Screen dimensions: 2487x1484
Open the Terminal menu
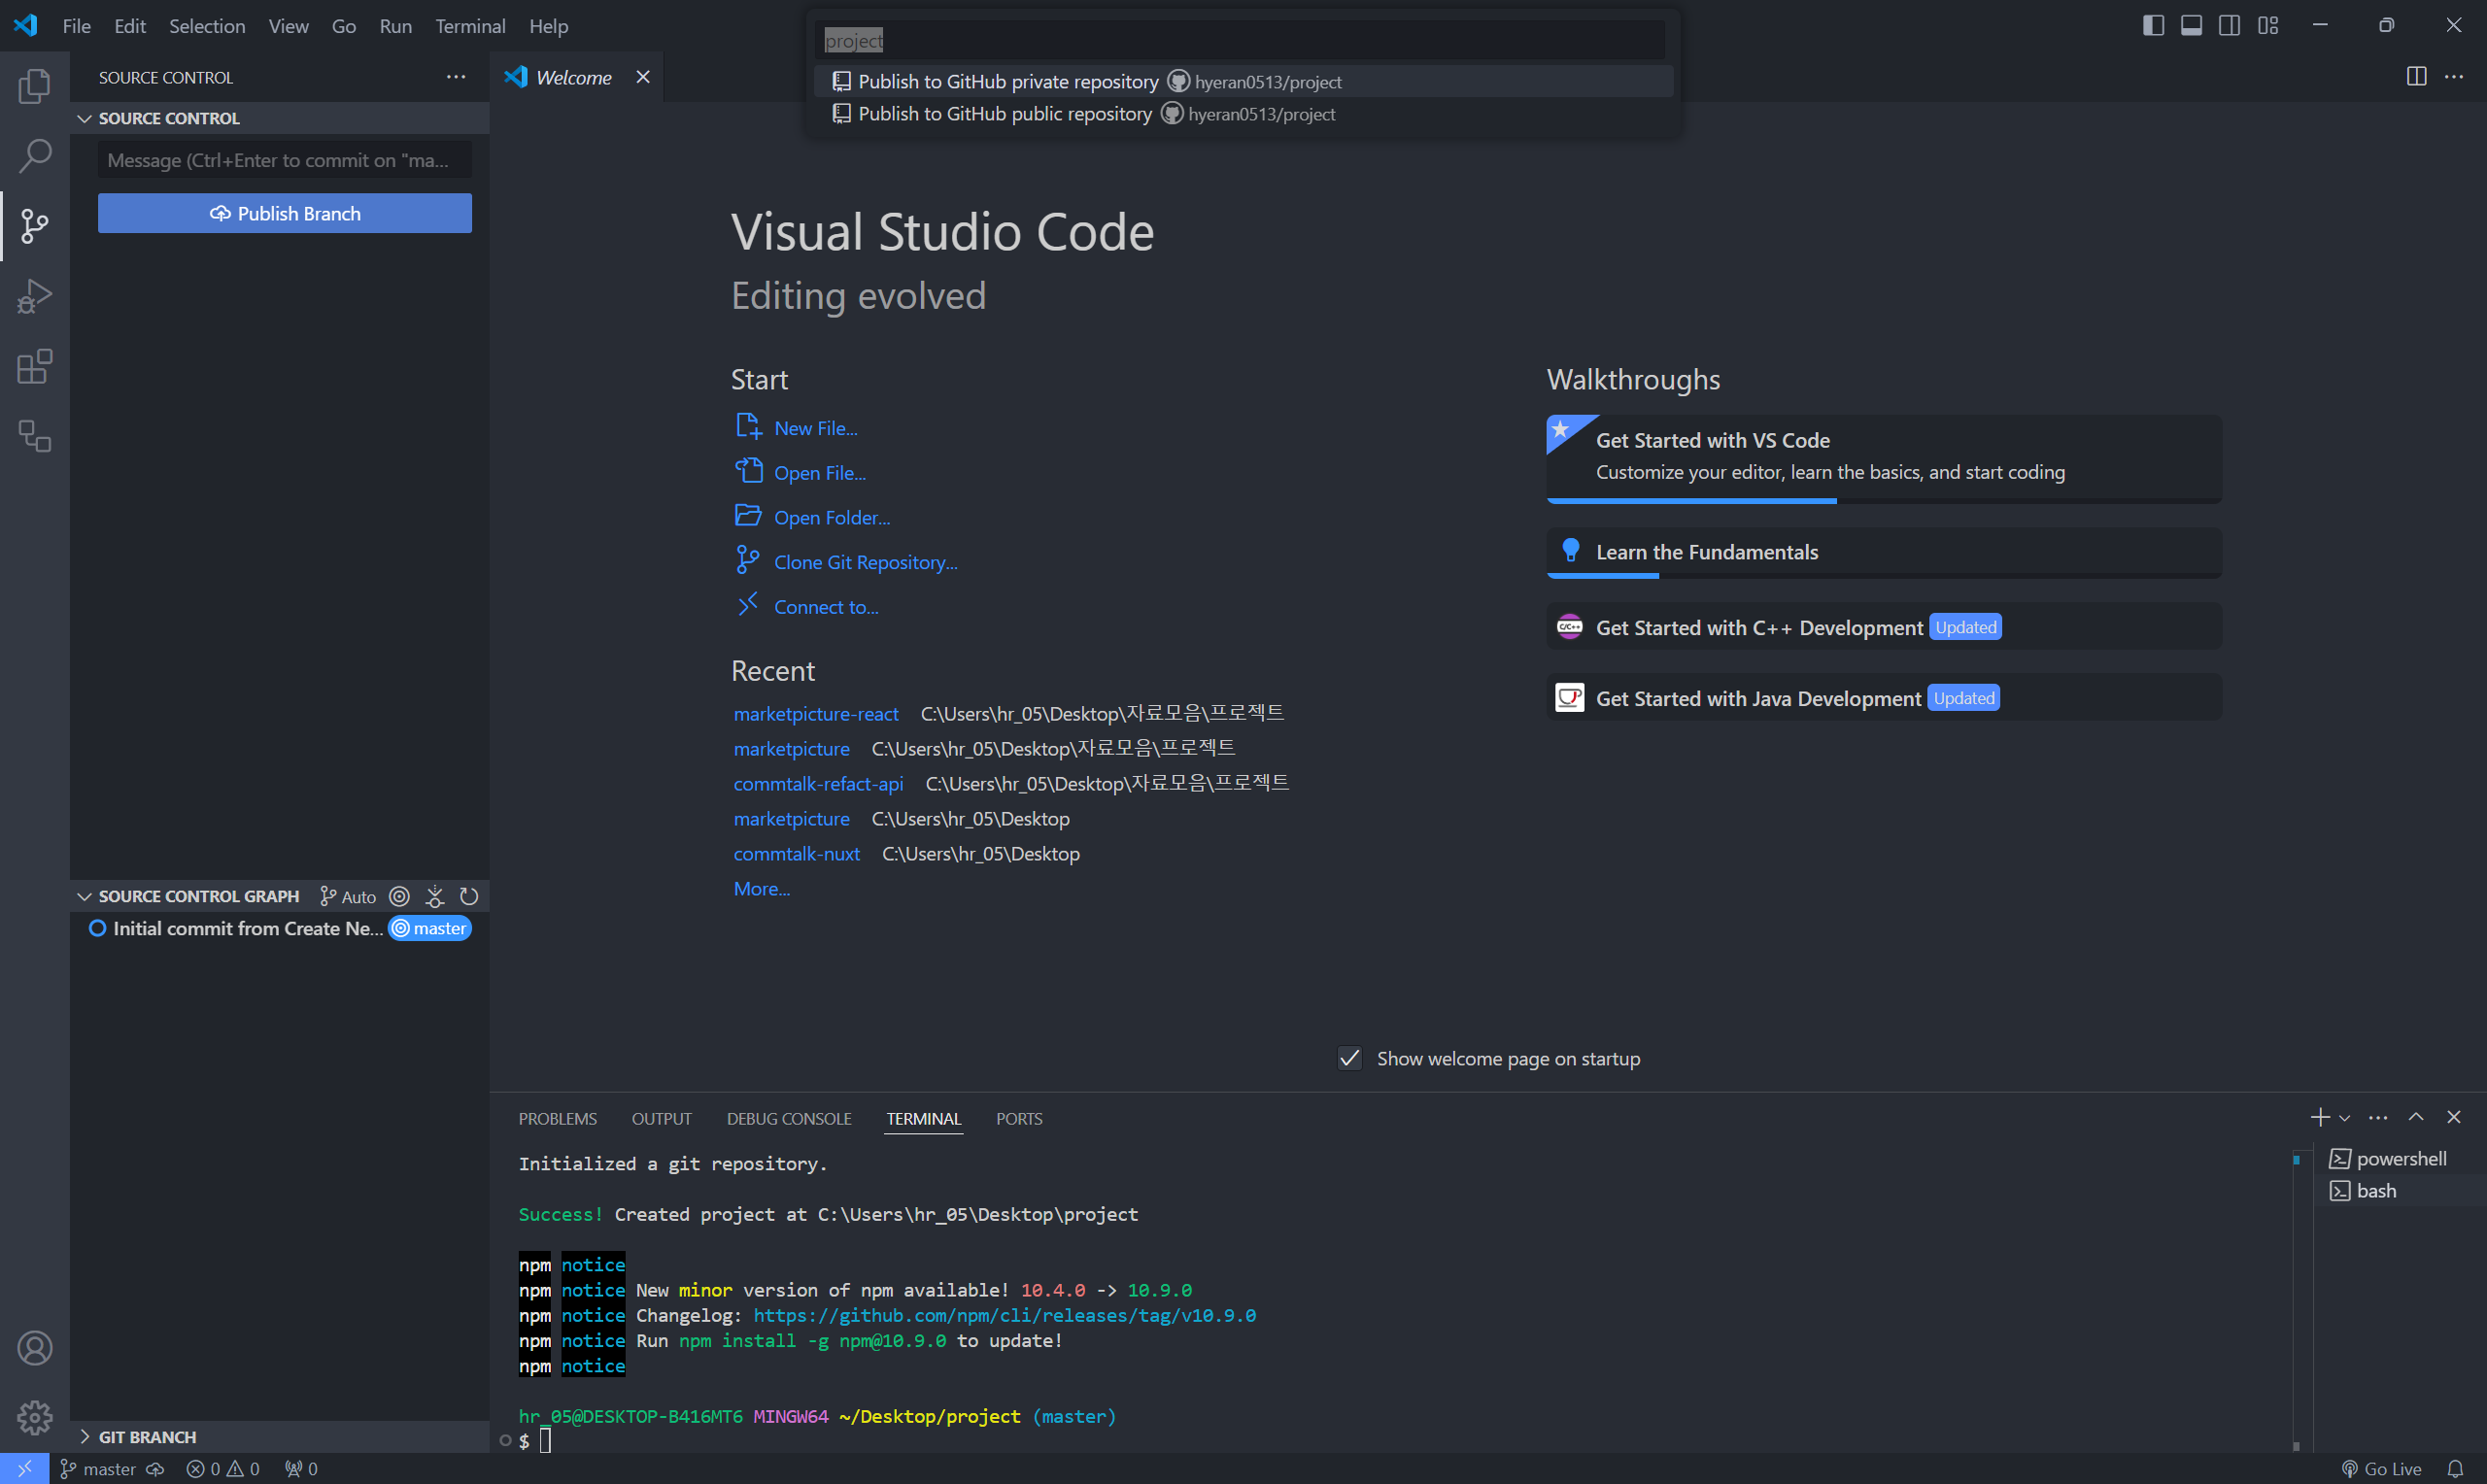pyautogui.click(x=470, y=26)
